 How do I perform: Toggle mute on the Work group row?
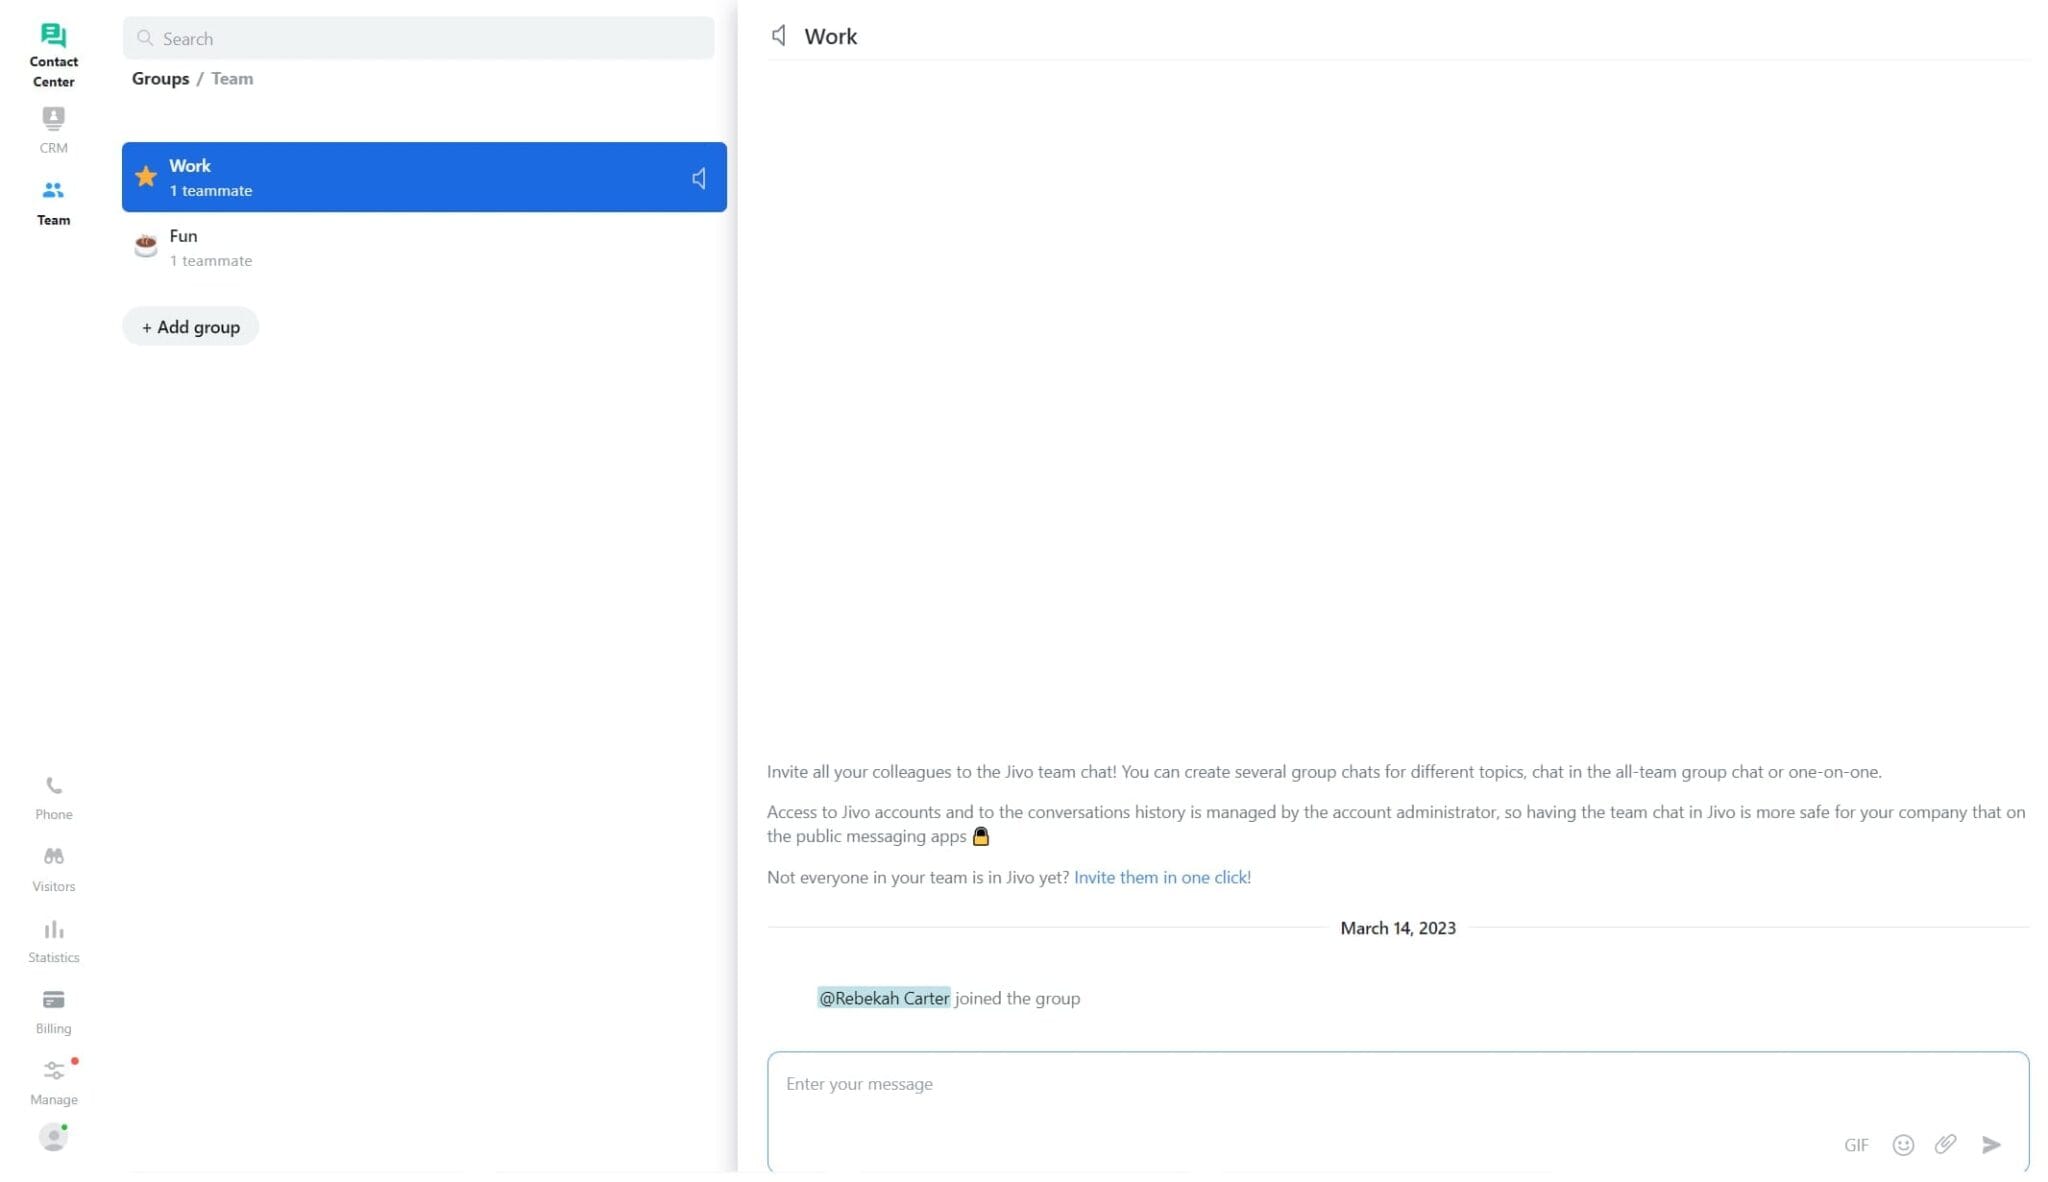698,177
